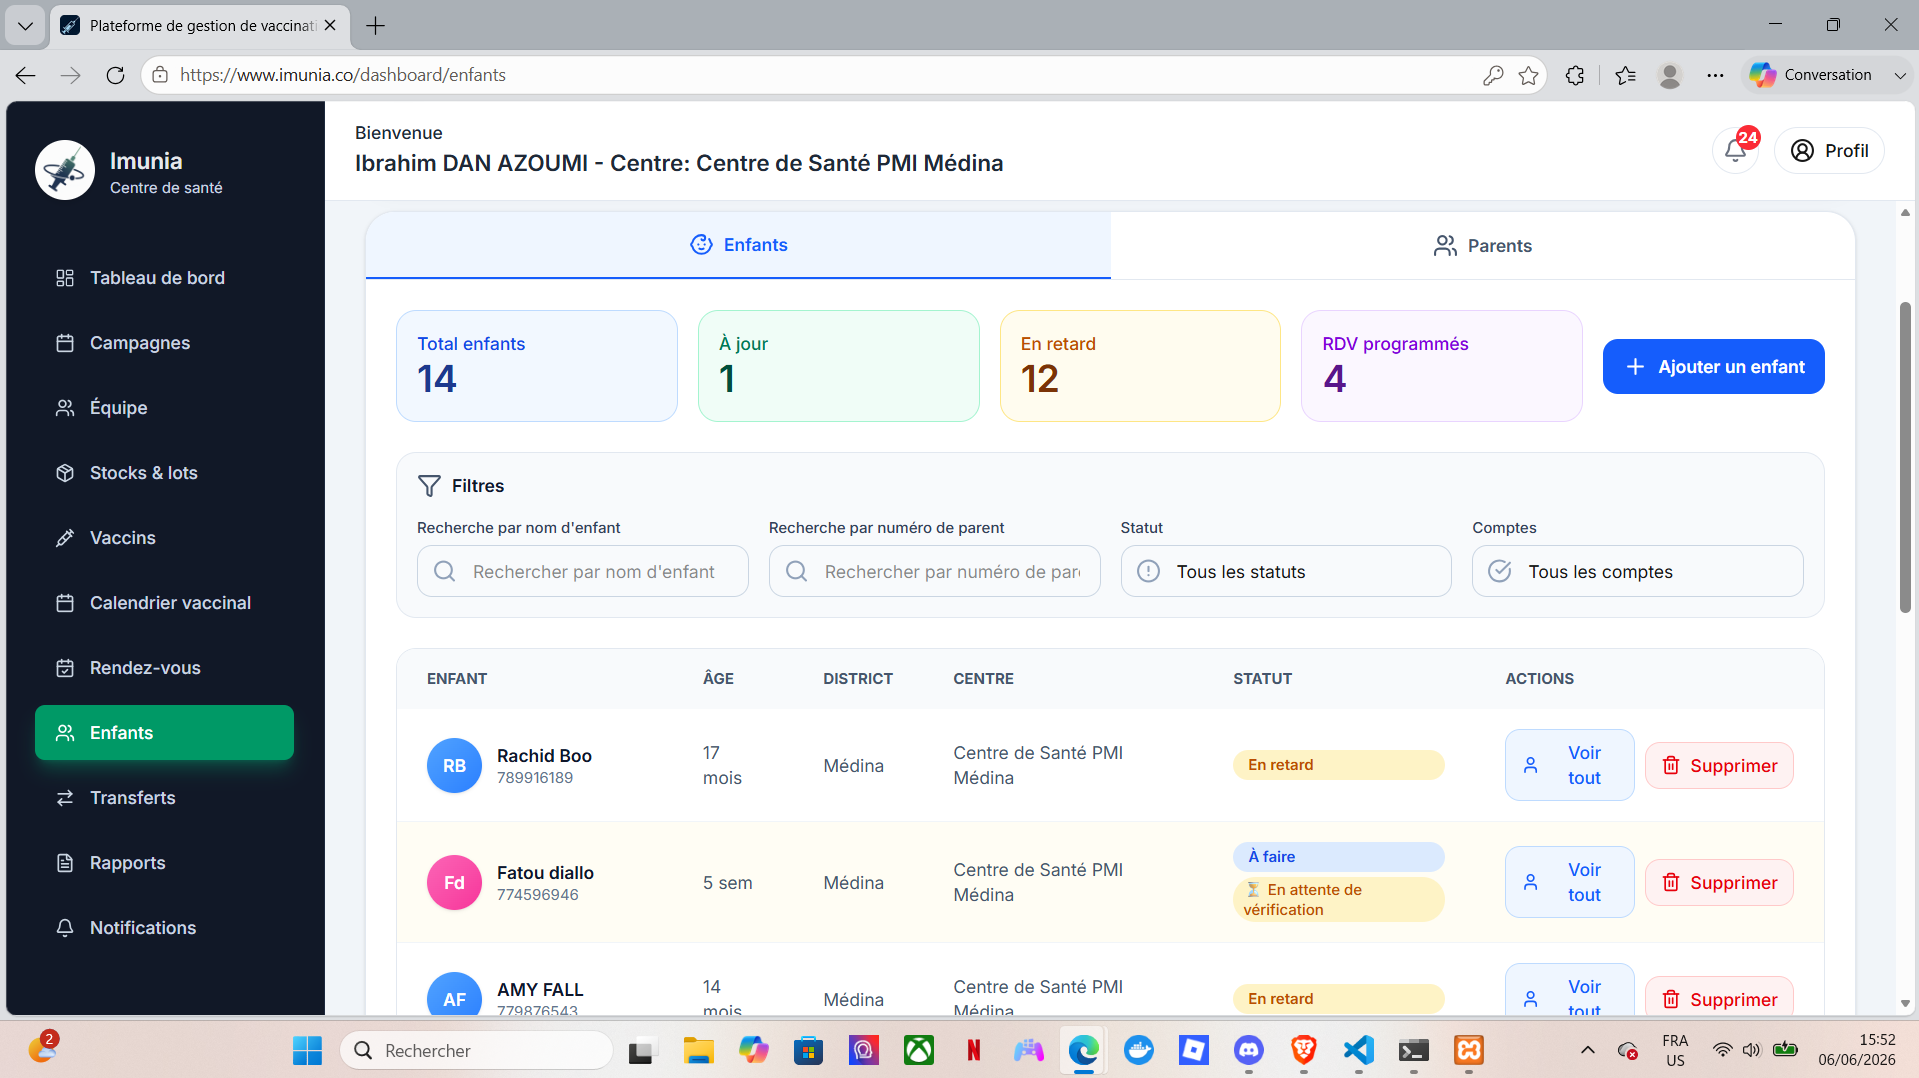The height and width of the screenshot is (1078, 1919).
Task: Open Notifications in sidebar
Action: (164, 928)
